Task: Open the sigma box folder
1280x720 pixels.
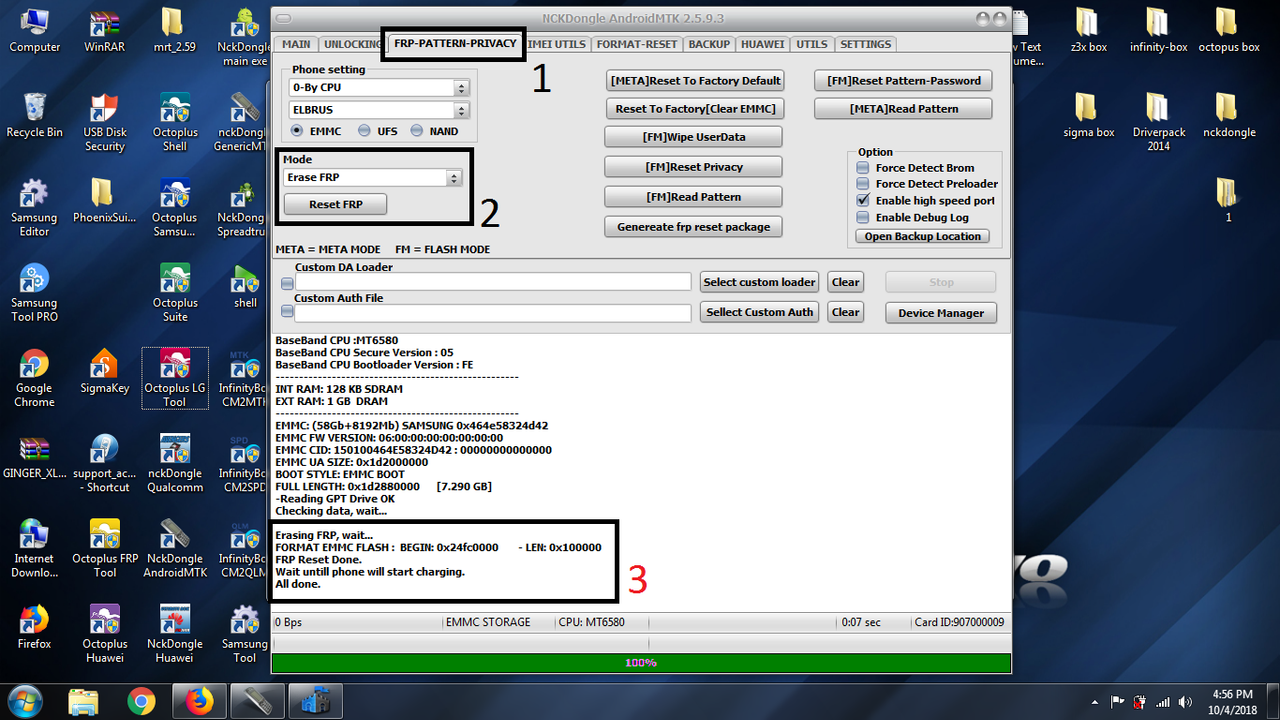Action: pyautogui.click(x=1088, y=116)
